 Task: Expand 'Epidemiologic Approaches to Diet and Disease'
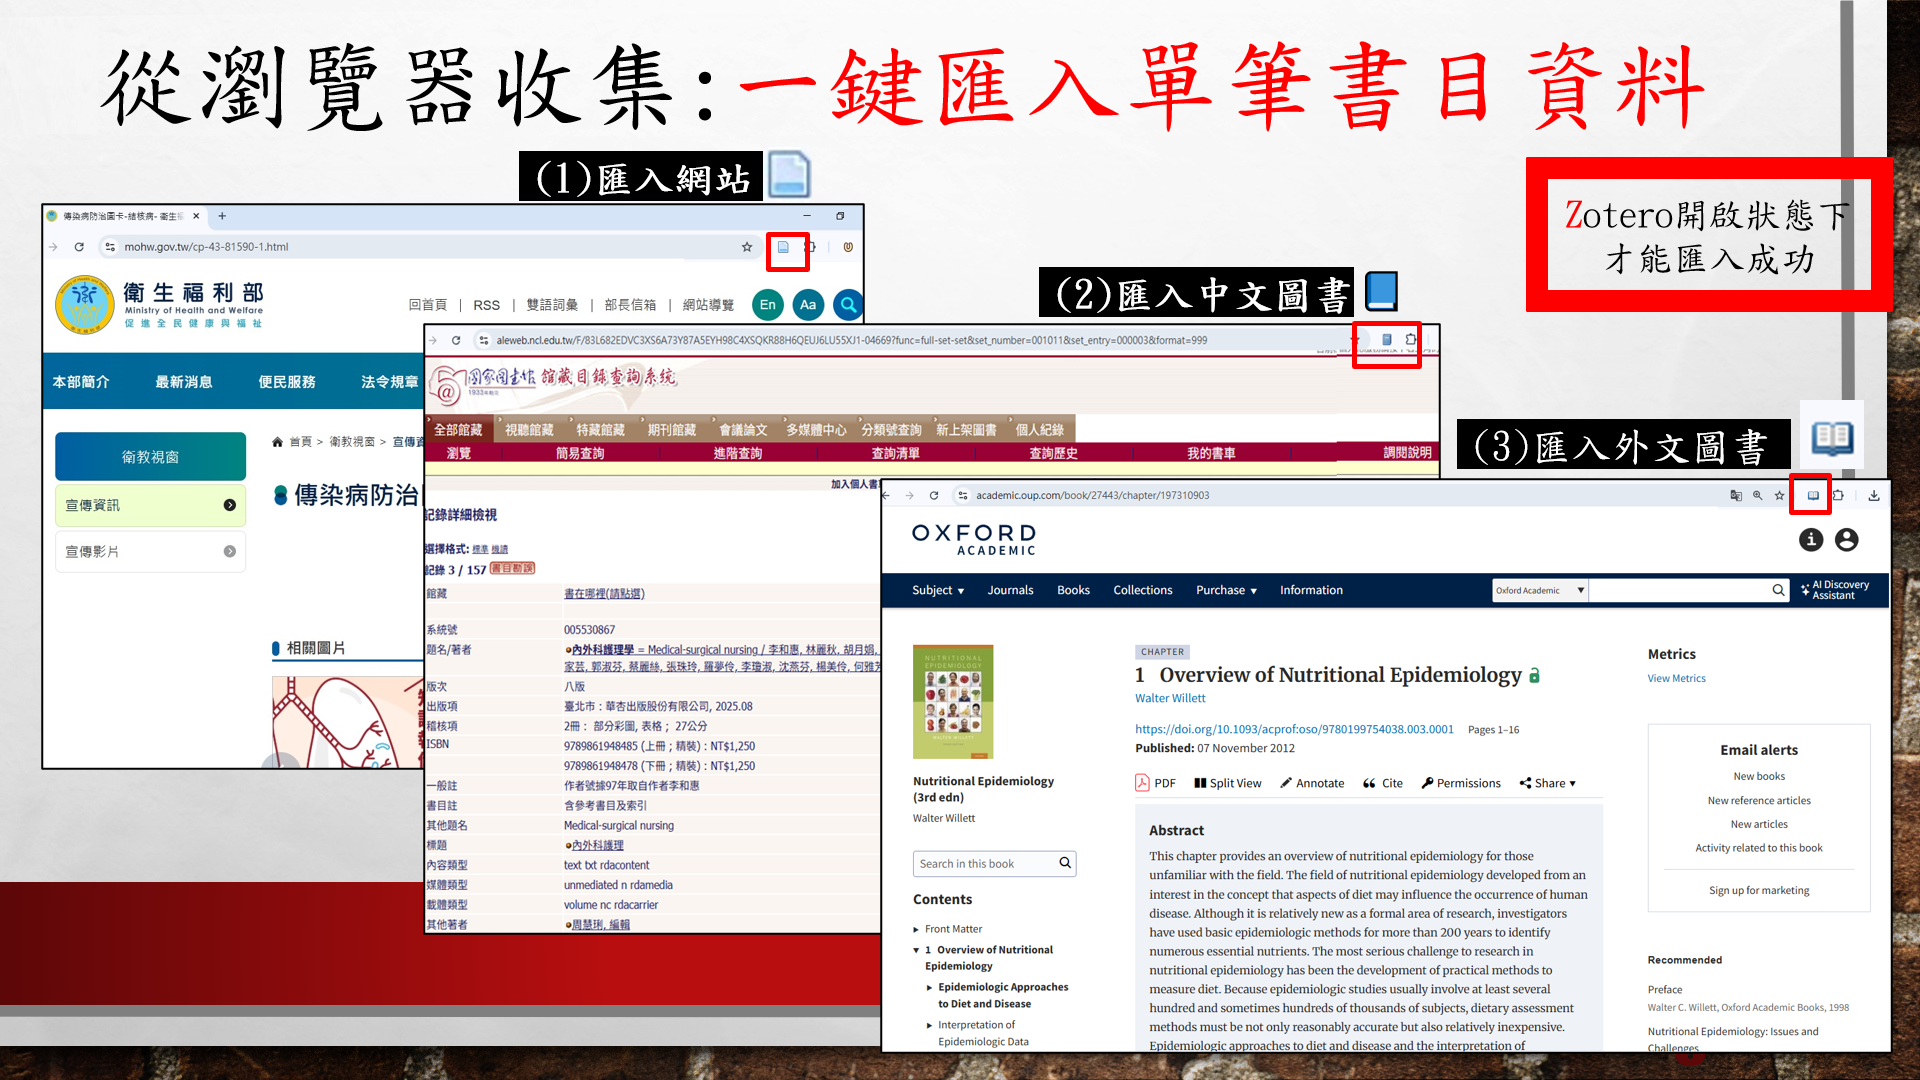pos(929,987)
